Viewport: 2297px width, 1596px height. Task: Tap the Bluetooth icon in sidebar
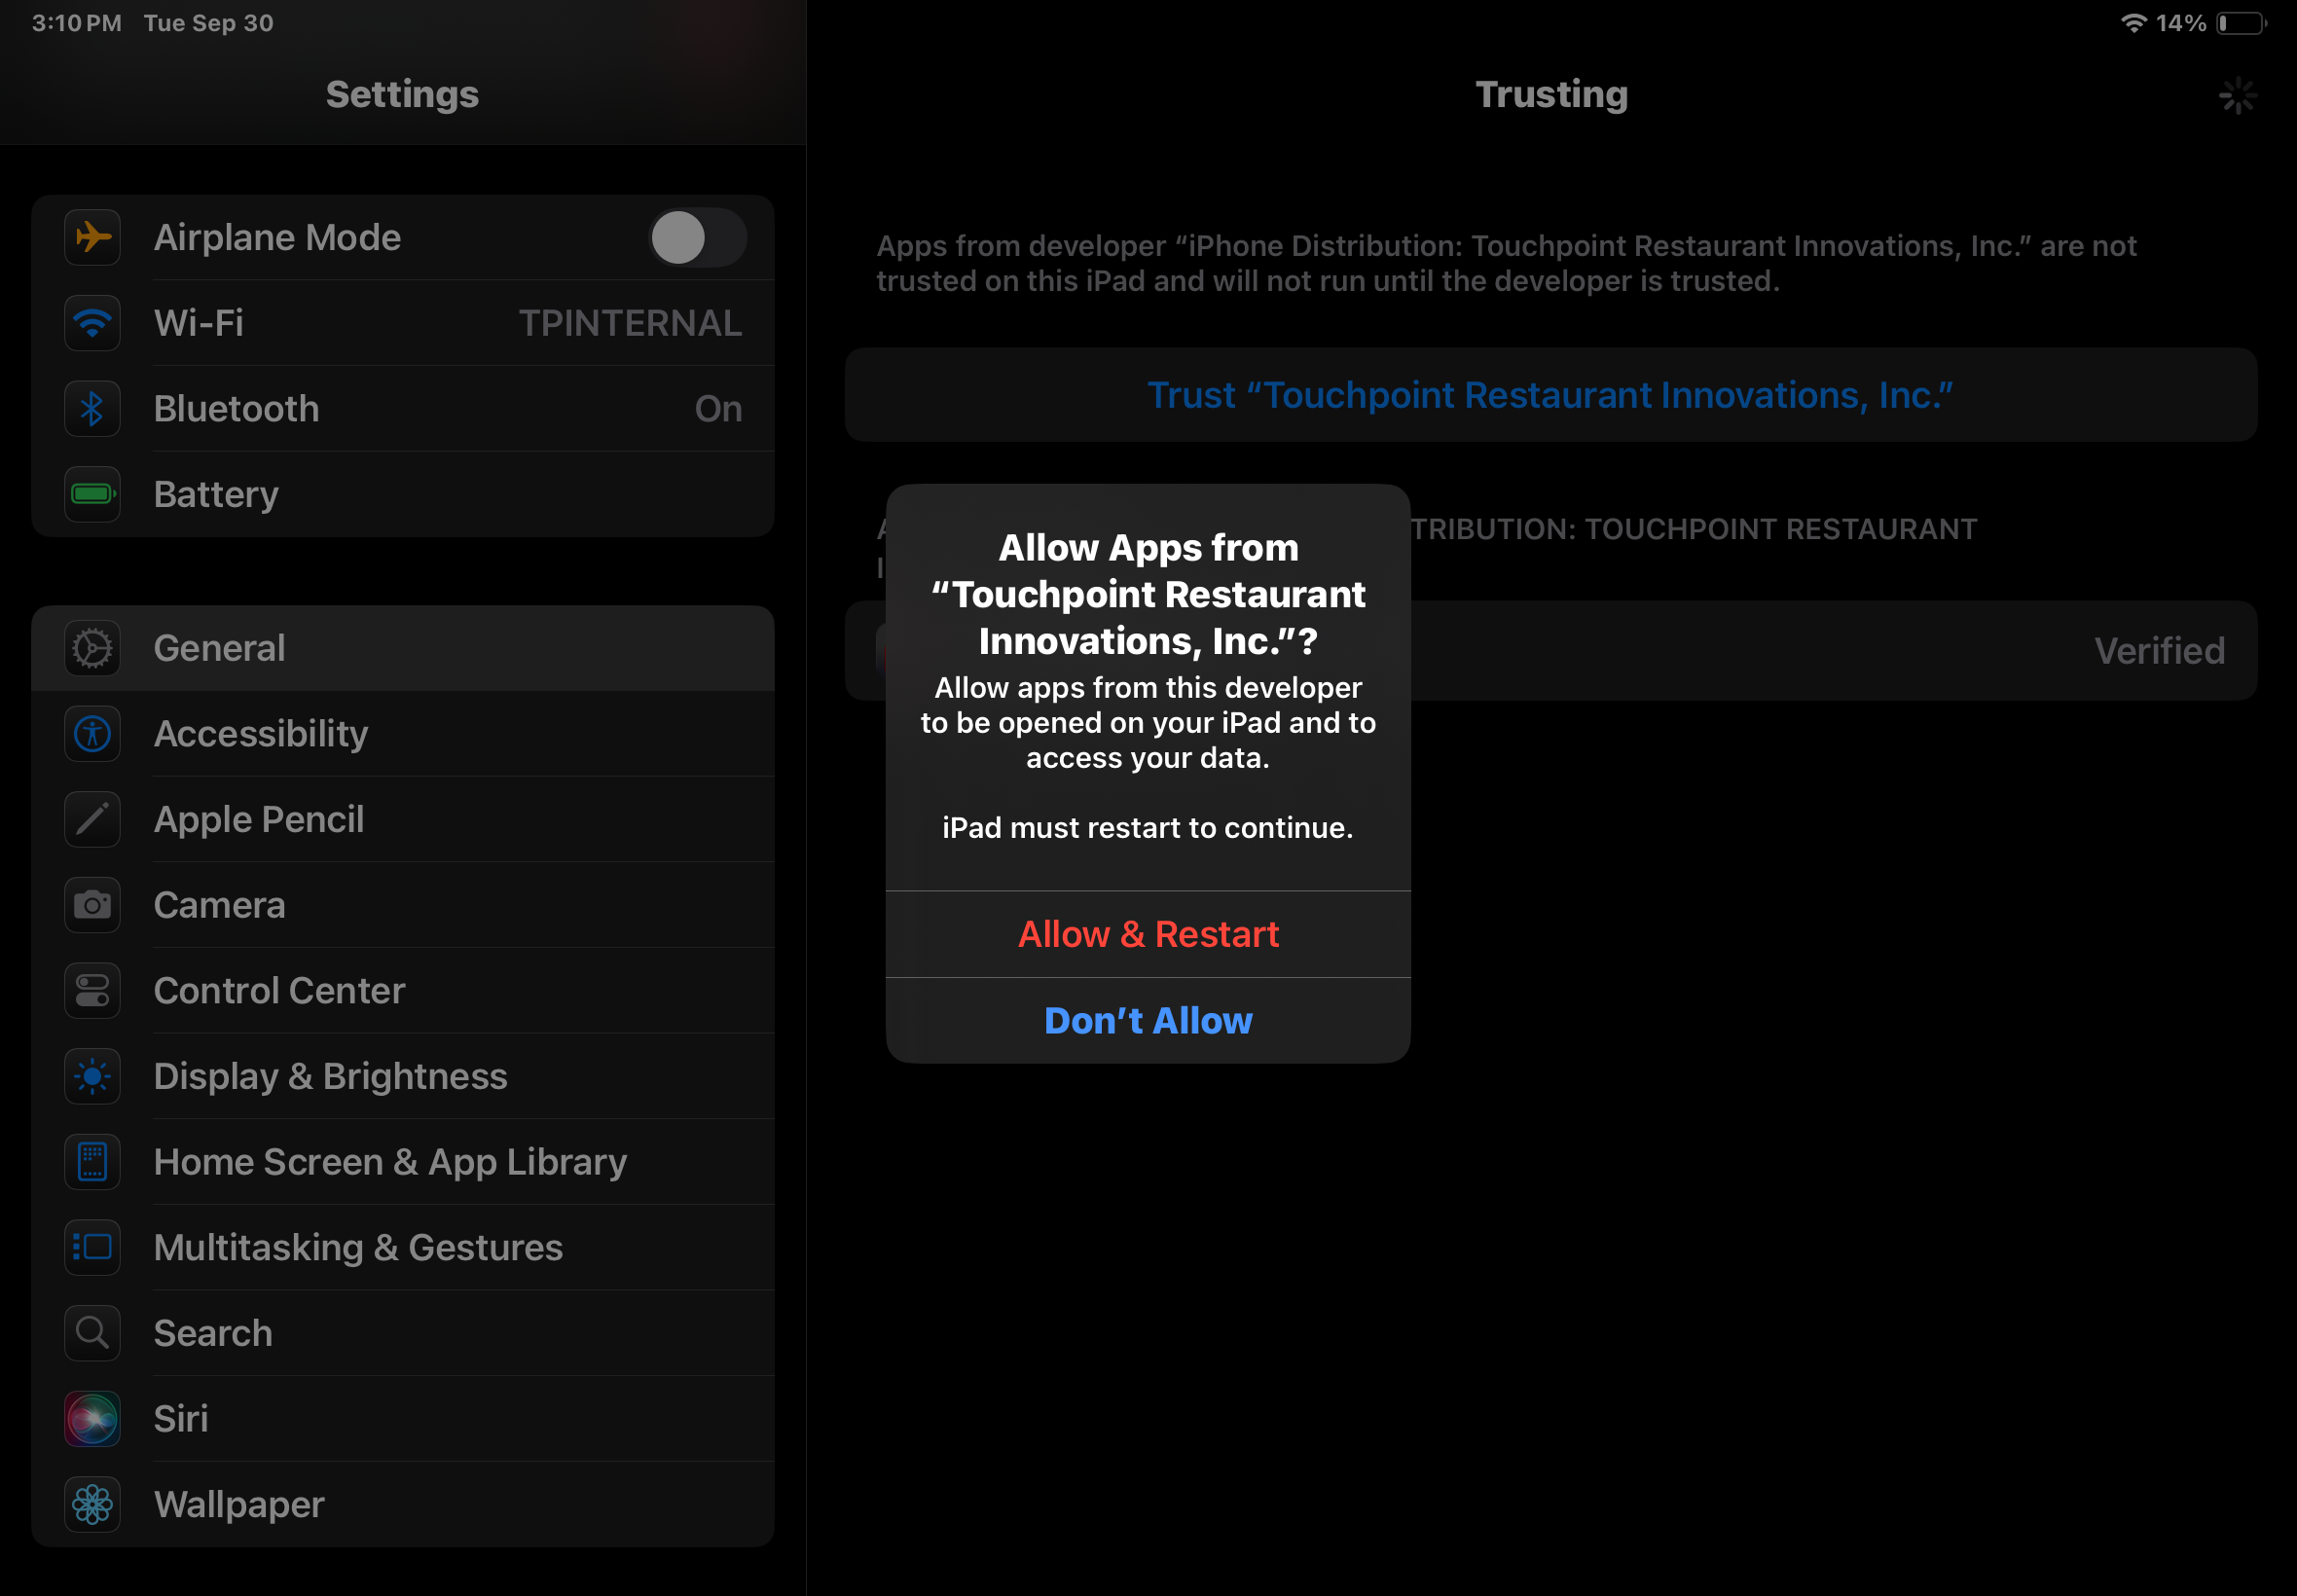pos(92,409)
